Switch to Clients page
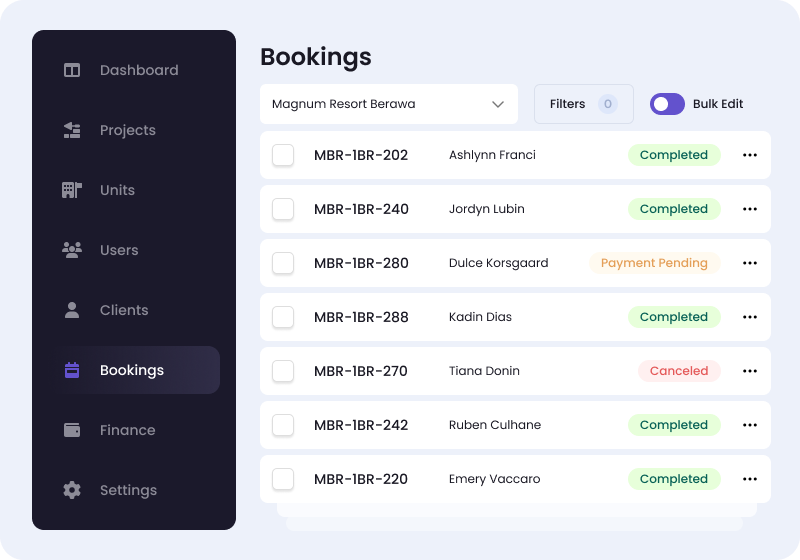 pyautogui.click(x=124, y=310)
